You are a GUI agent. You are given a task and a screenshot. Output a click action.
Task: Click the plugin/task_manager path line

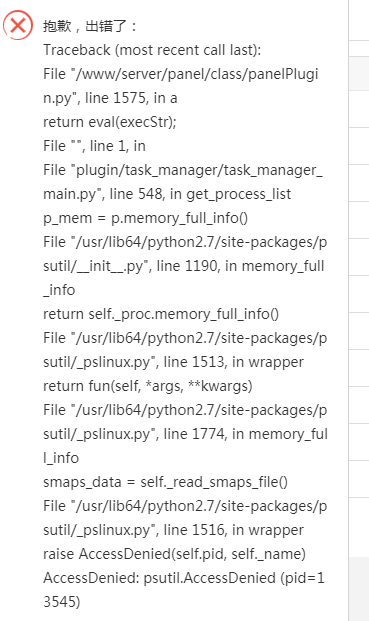coord(183,170)
